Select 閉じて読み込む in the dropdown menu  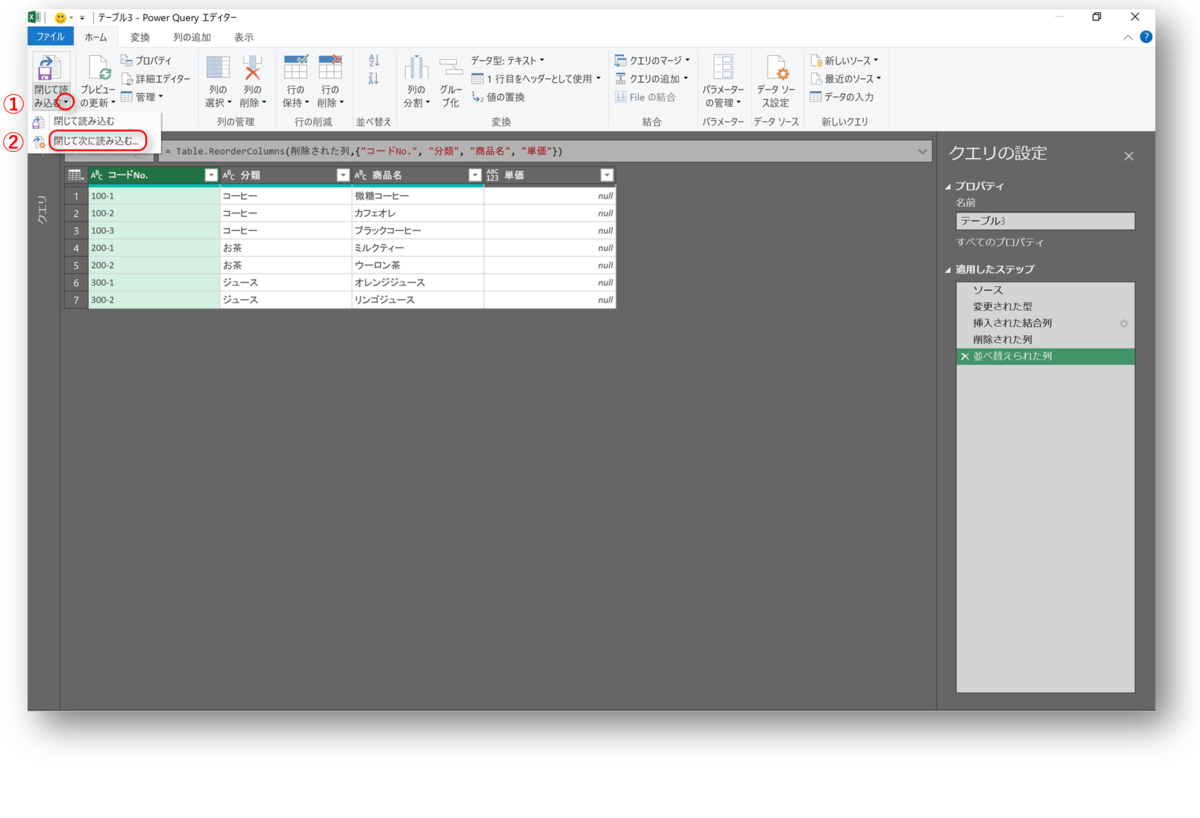point(84,121)
